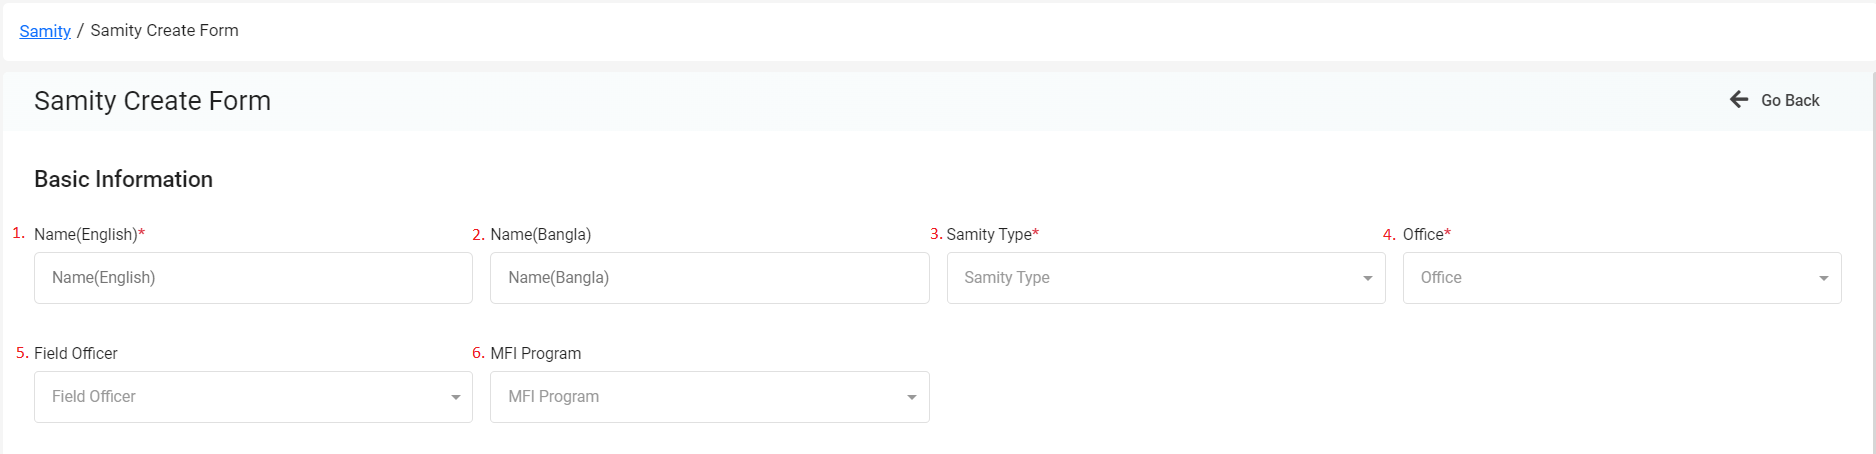Open the Samity breadcrumb link
The width and height of the screenshot is (1876, 454).
45,31
